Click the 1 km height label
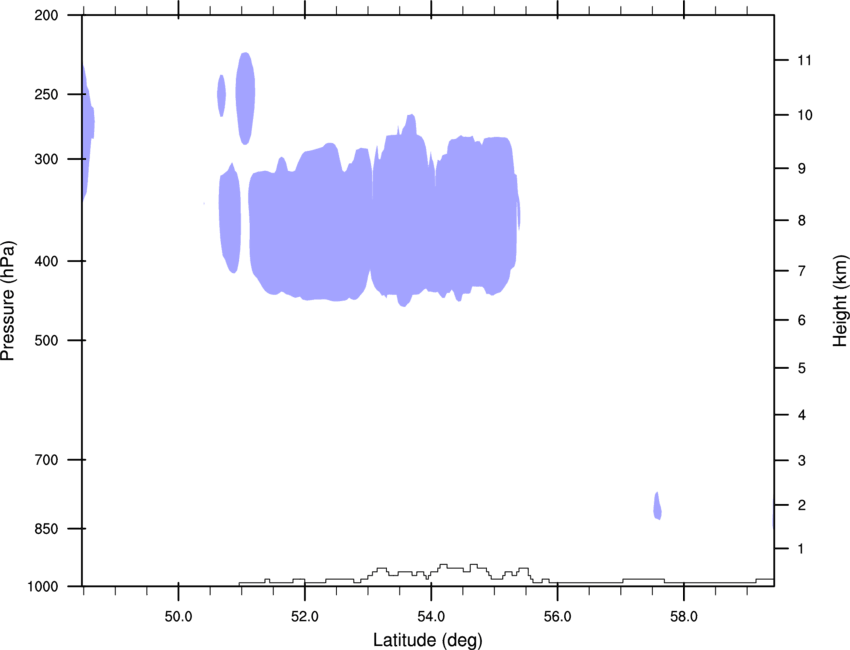 pyautogui.click(x=801, y=549)
